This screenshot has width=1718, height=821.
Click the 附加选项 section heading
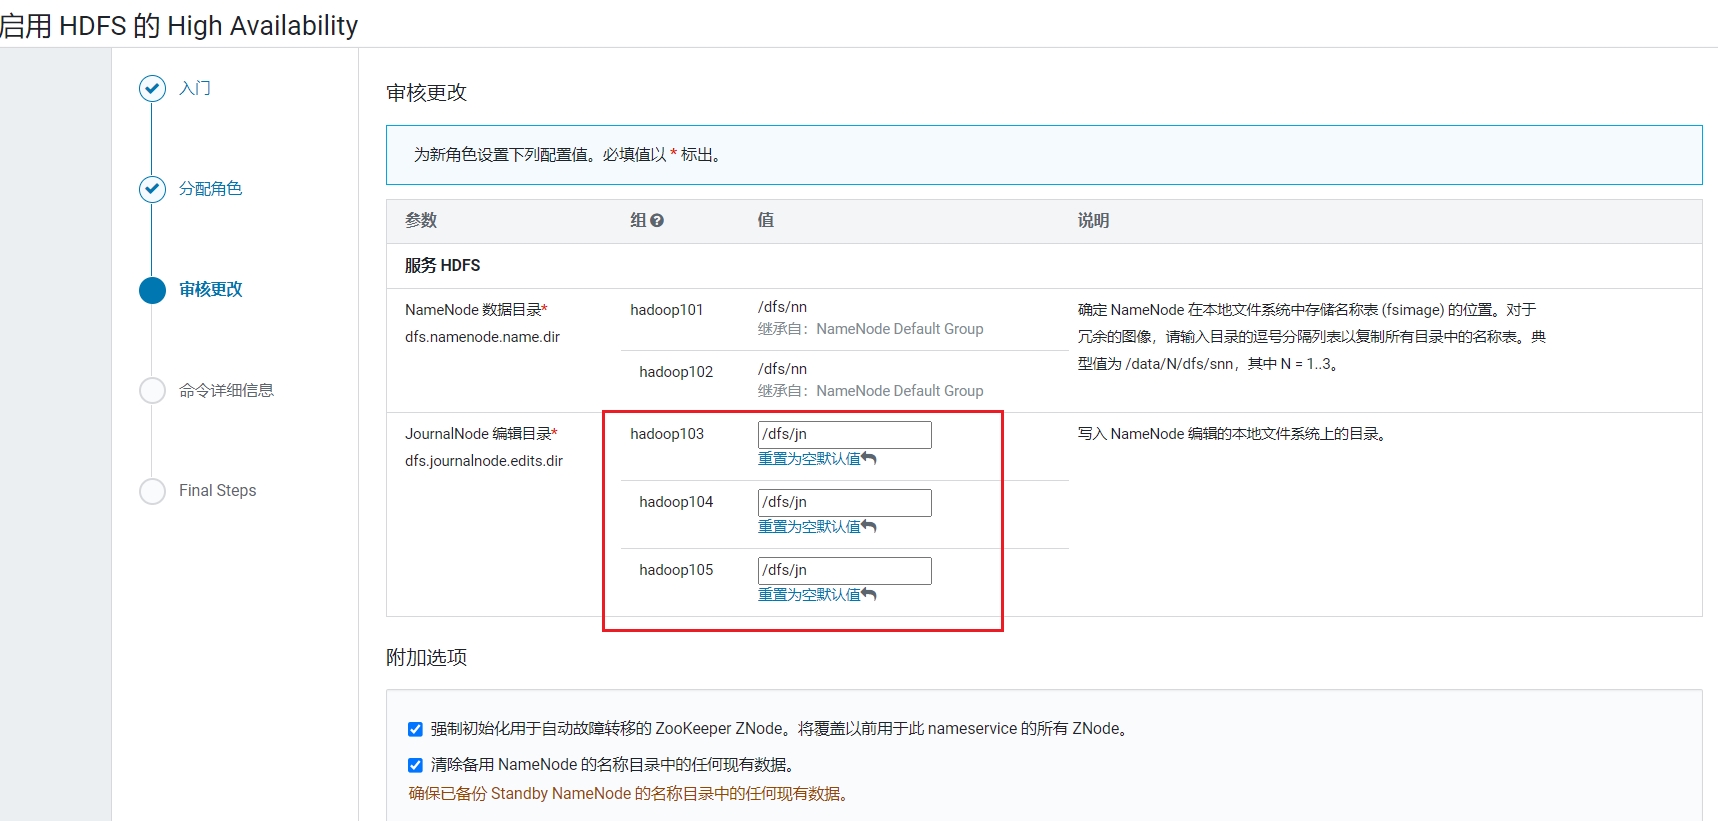point(427,658)
